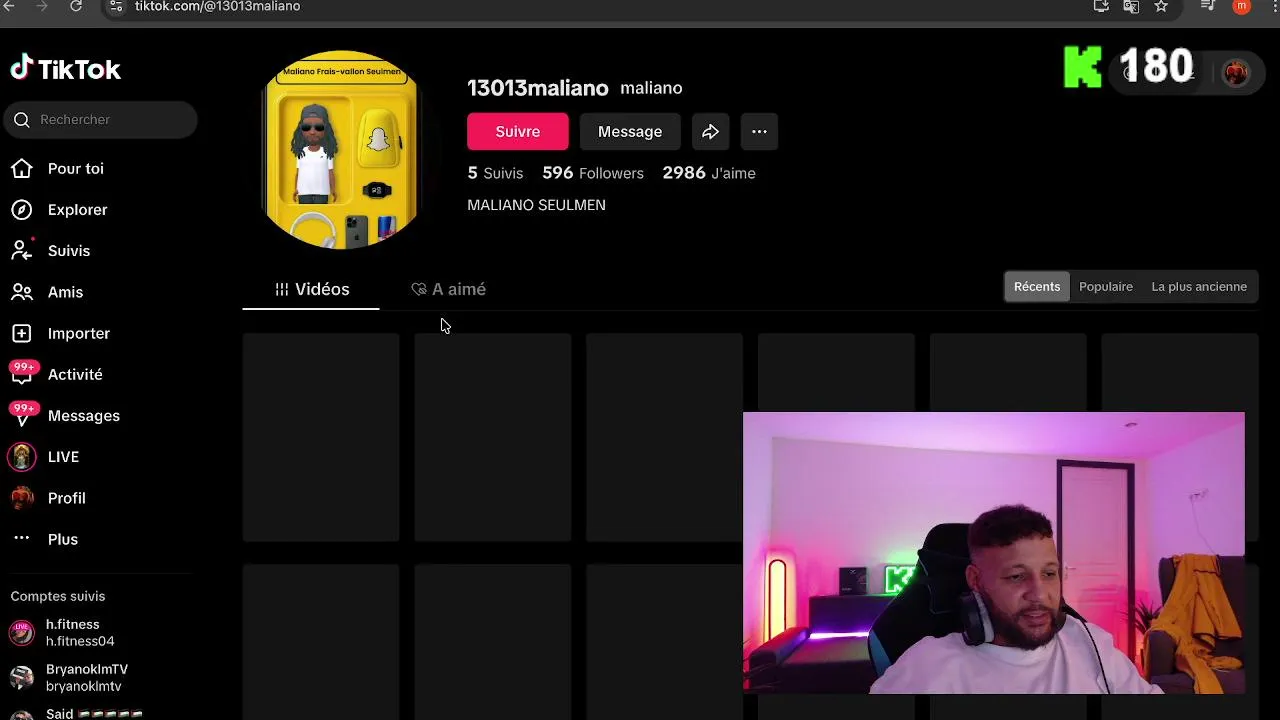Click the search magnifier icon
This screenshot has width=1280, height=720.
click(22, 120)
